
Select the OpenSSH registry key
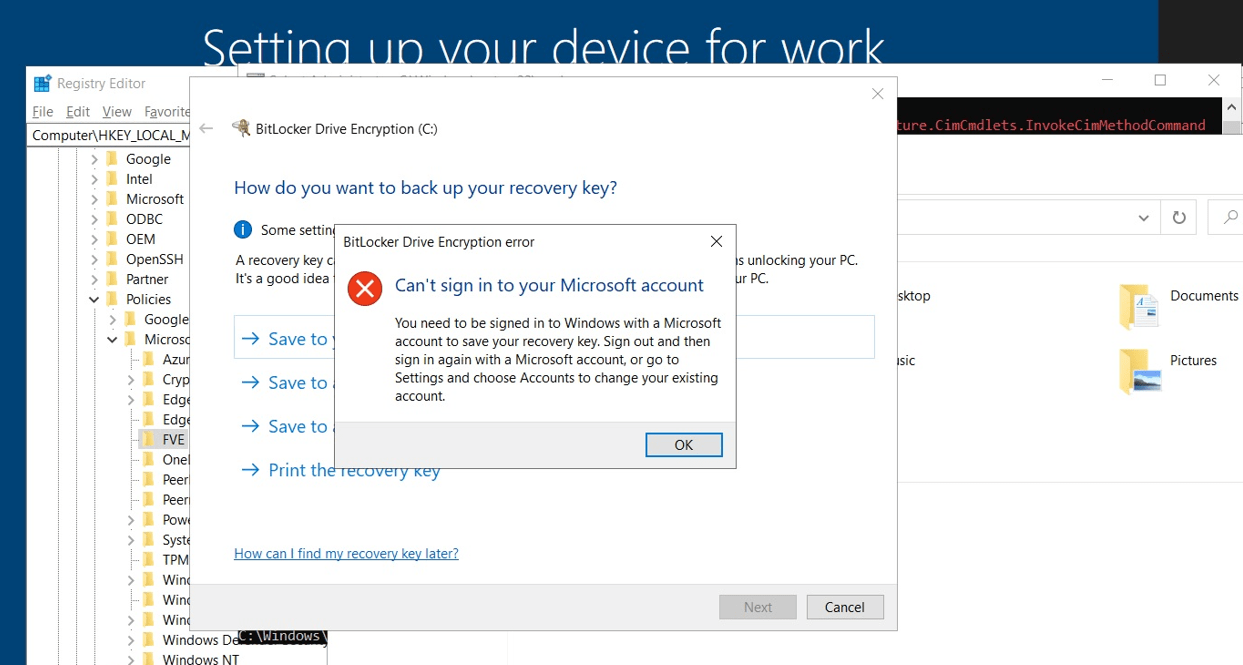pos(152,258)
